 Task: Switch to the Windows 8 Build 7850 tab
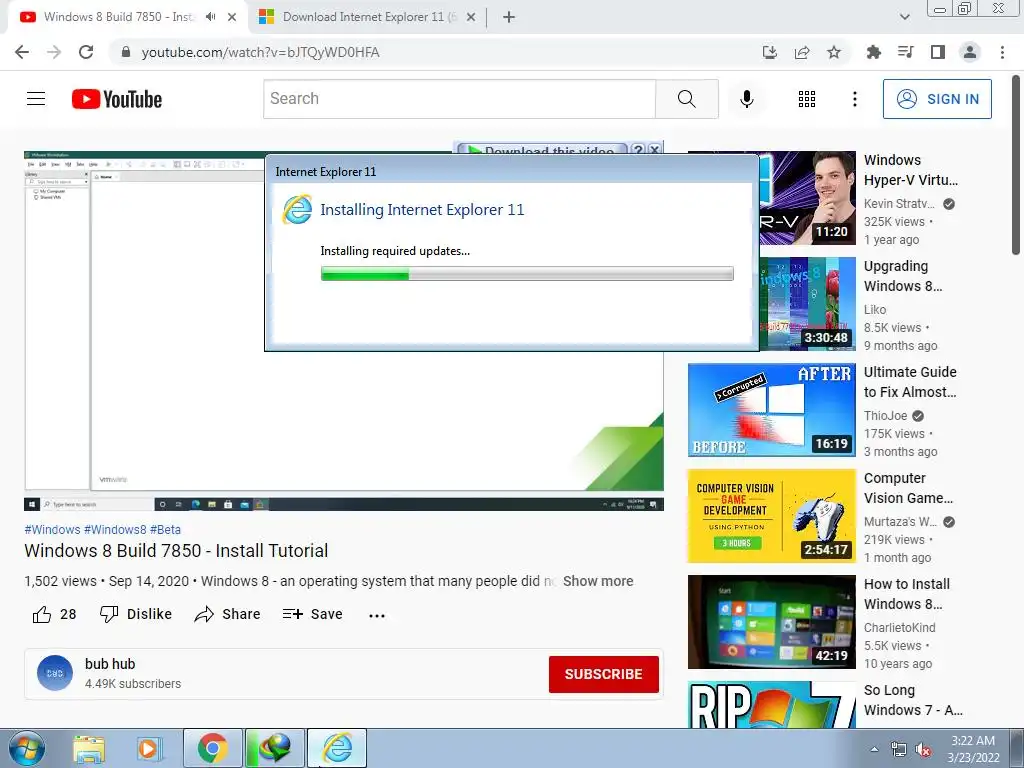[118, 17]
